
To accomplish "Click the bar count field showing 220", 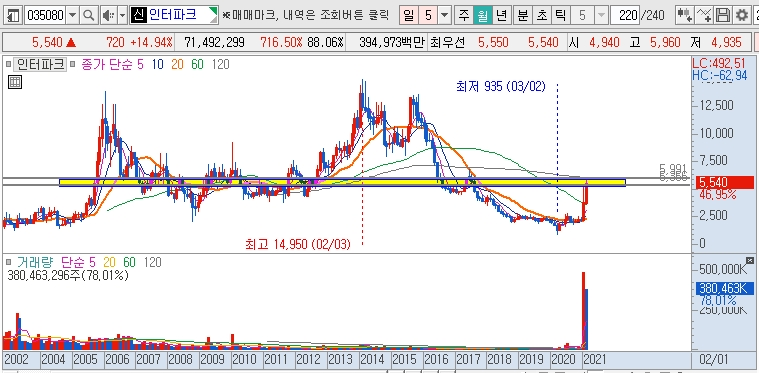I will point(625,16).
